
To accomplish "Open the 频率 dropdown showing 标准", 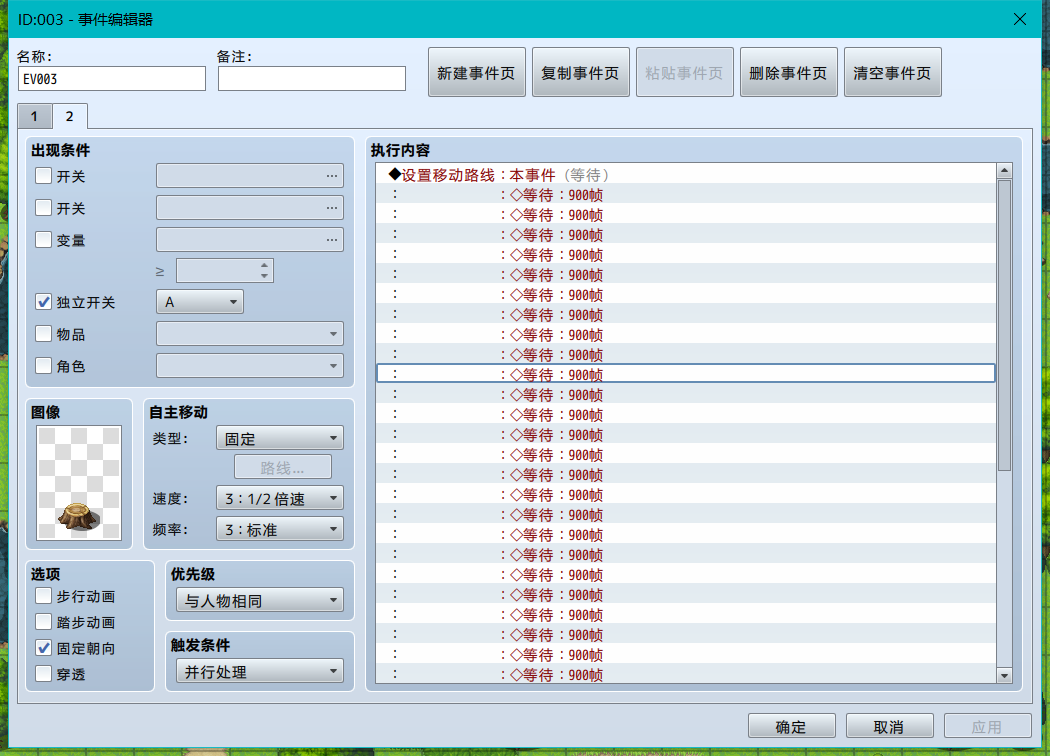I will pyautogui.click(x=280, y=530).
